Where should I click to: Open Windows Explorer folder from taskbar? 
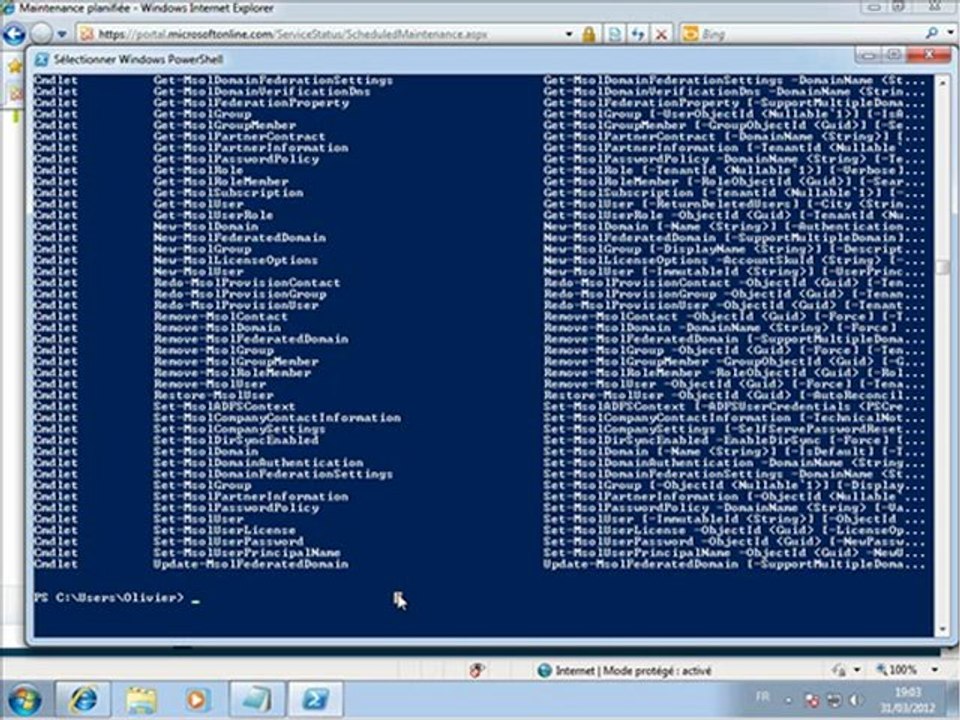(141, 700)
